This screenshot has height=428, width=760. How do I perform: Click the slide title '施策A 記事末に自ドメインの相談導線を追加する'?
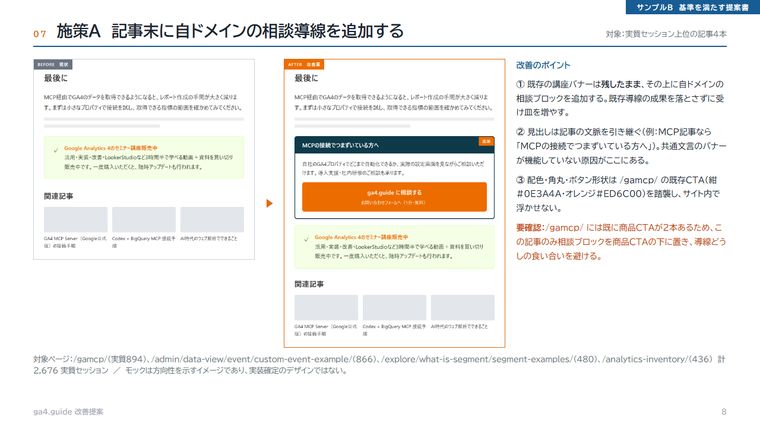[230, 31]
